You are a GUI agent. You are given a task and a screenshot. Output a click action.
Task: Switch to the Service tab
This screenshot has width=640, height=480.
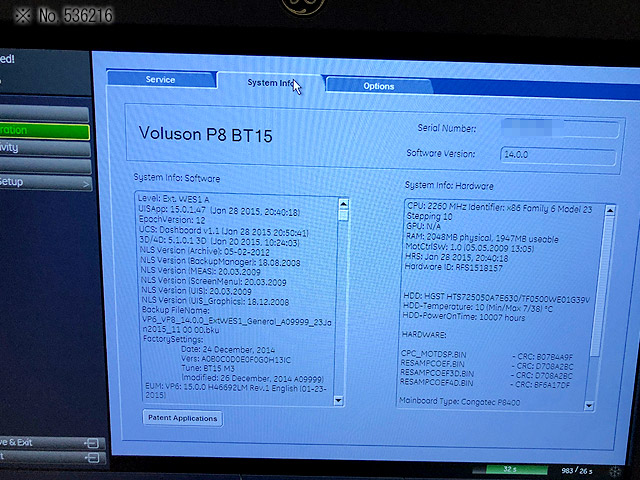(161, 80)
